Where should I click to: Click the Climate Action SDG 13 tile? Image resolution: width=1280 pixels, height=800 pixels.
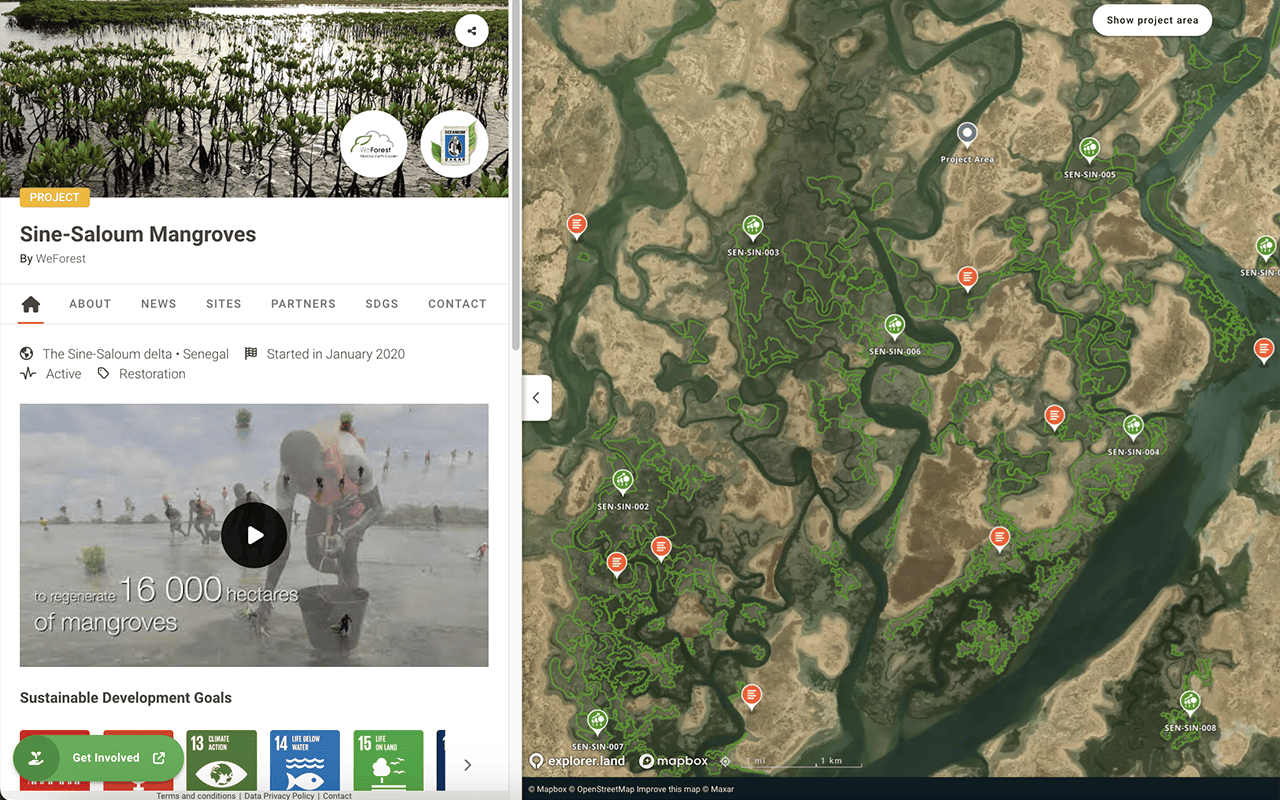(x=221, y=760)
